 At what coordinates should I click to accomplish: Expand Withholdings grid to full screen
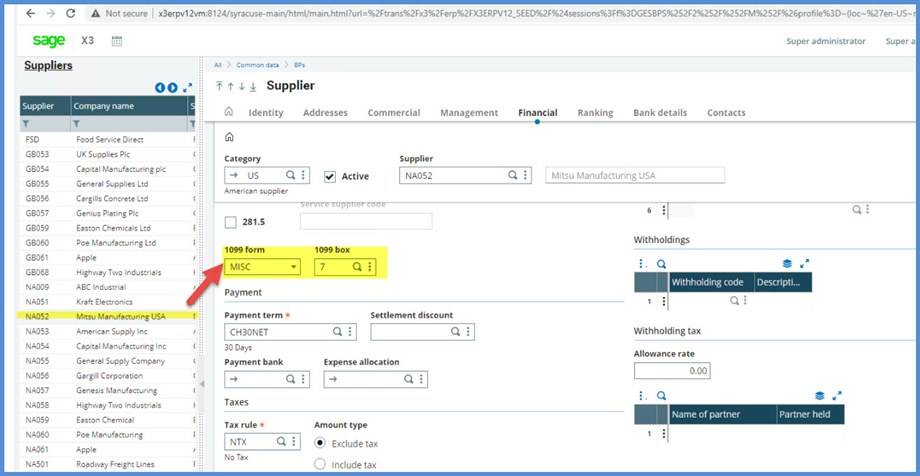804,264
